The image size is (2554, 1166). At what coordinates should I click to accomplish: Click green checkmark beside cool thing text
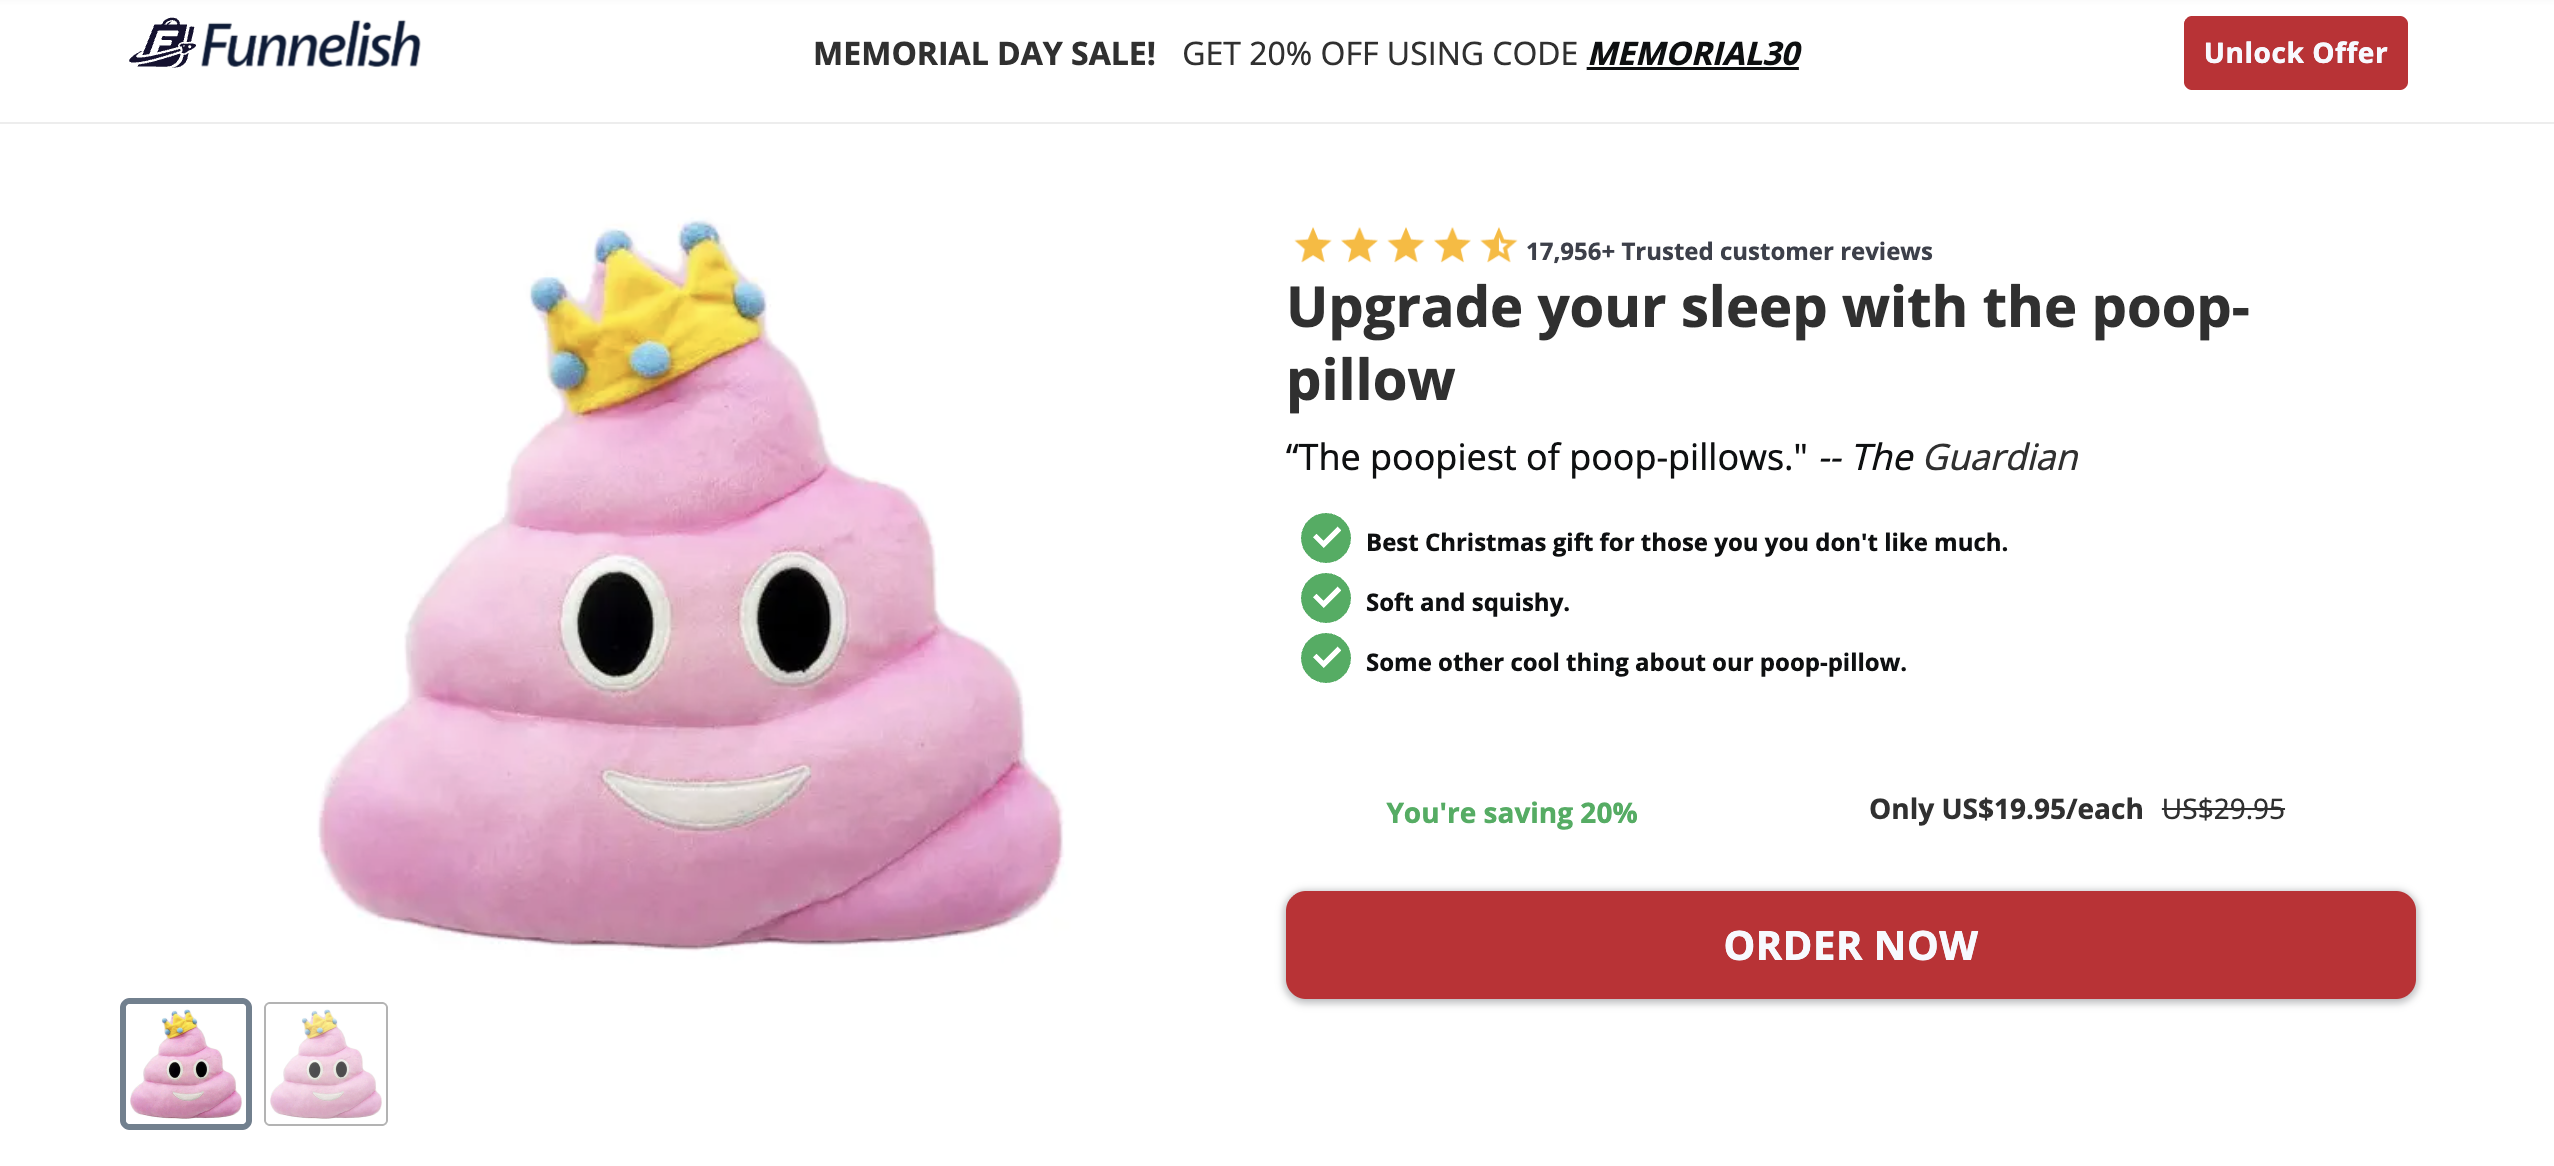(1325, 659)
